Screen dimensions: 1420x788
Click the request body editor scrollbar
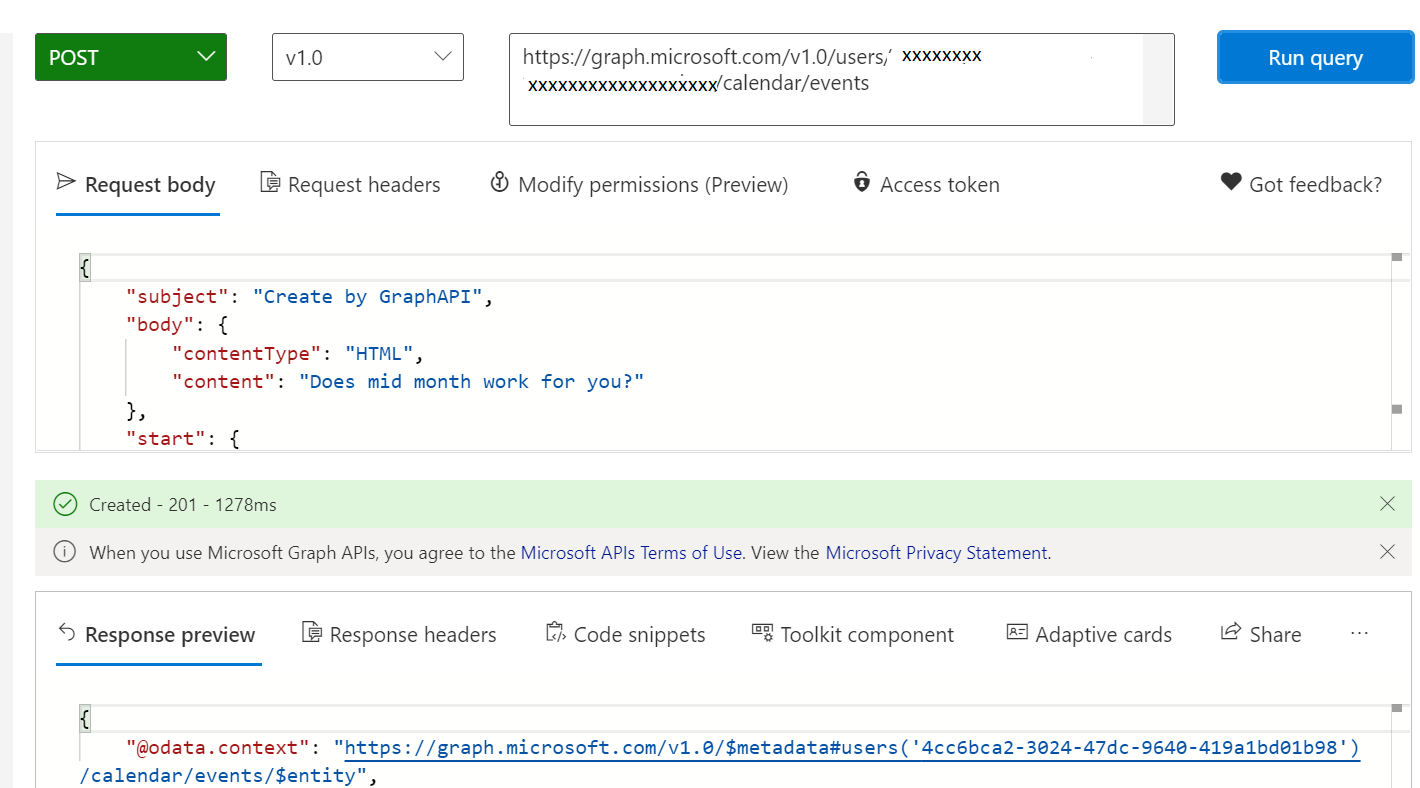click(x=1397, y=350)
